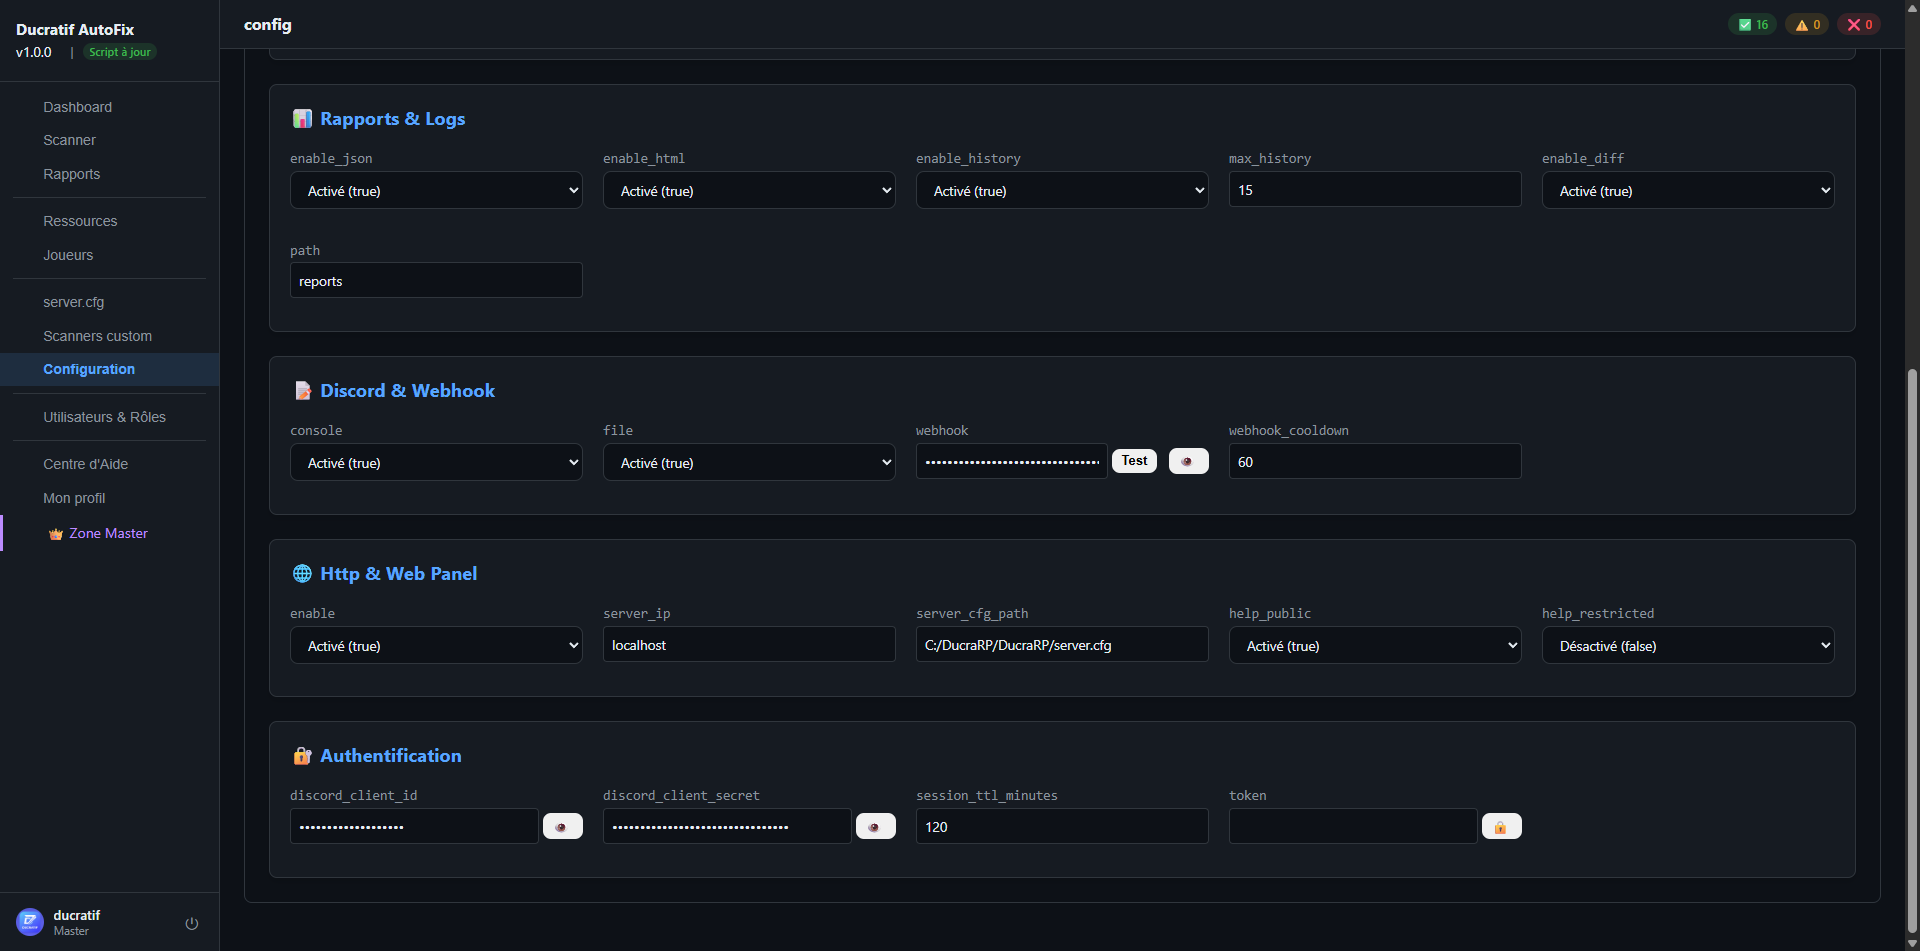Image resolution: width=1920 pixels, height=951 pixels.
Task: Reveal the hidden webhook URL with the eye icon
Action: pos(1187,461)
